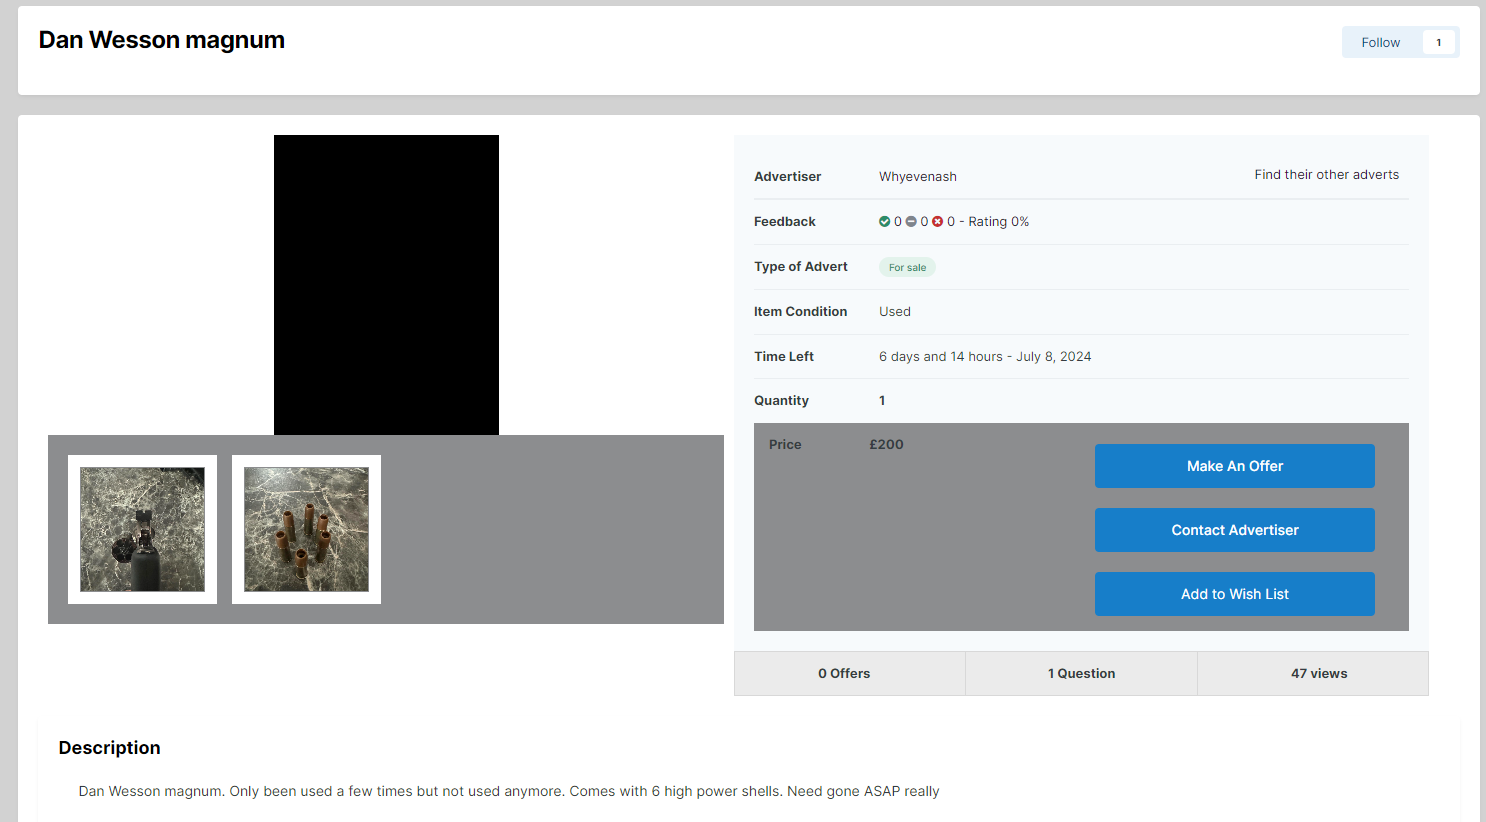The height and width of the screenshot is (822, 1486).
Task: Click the Follow button
Action: click(1380, 42)
